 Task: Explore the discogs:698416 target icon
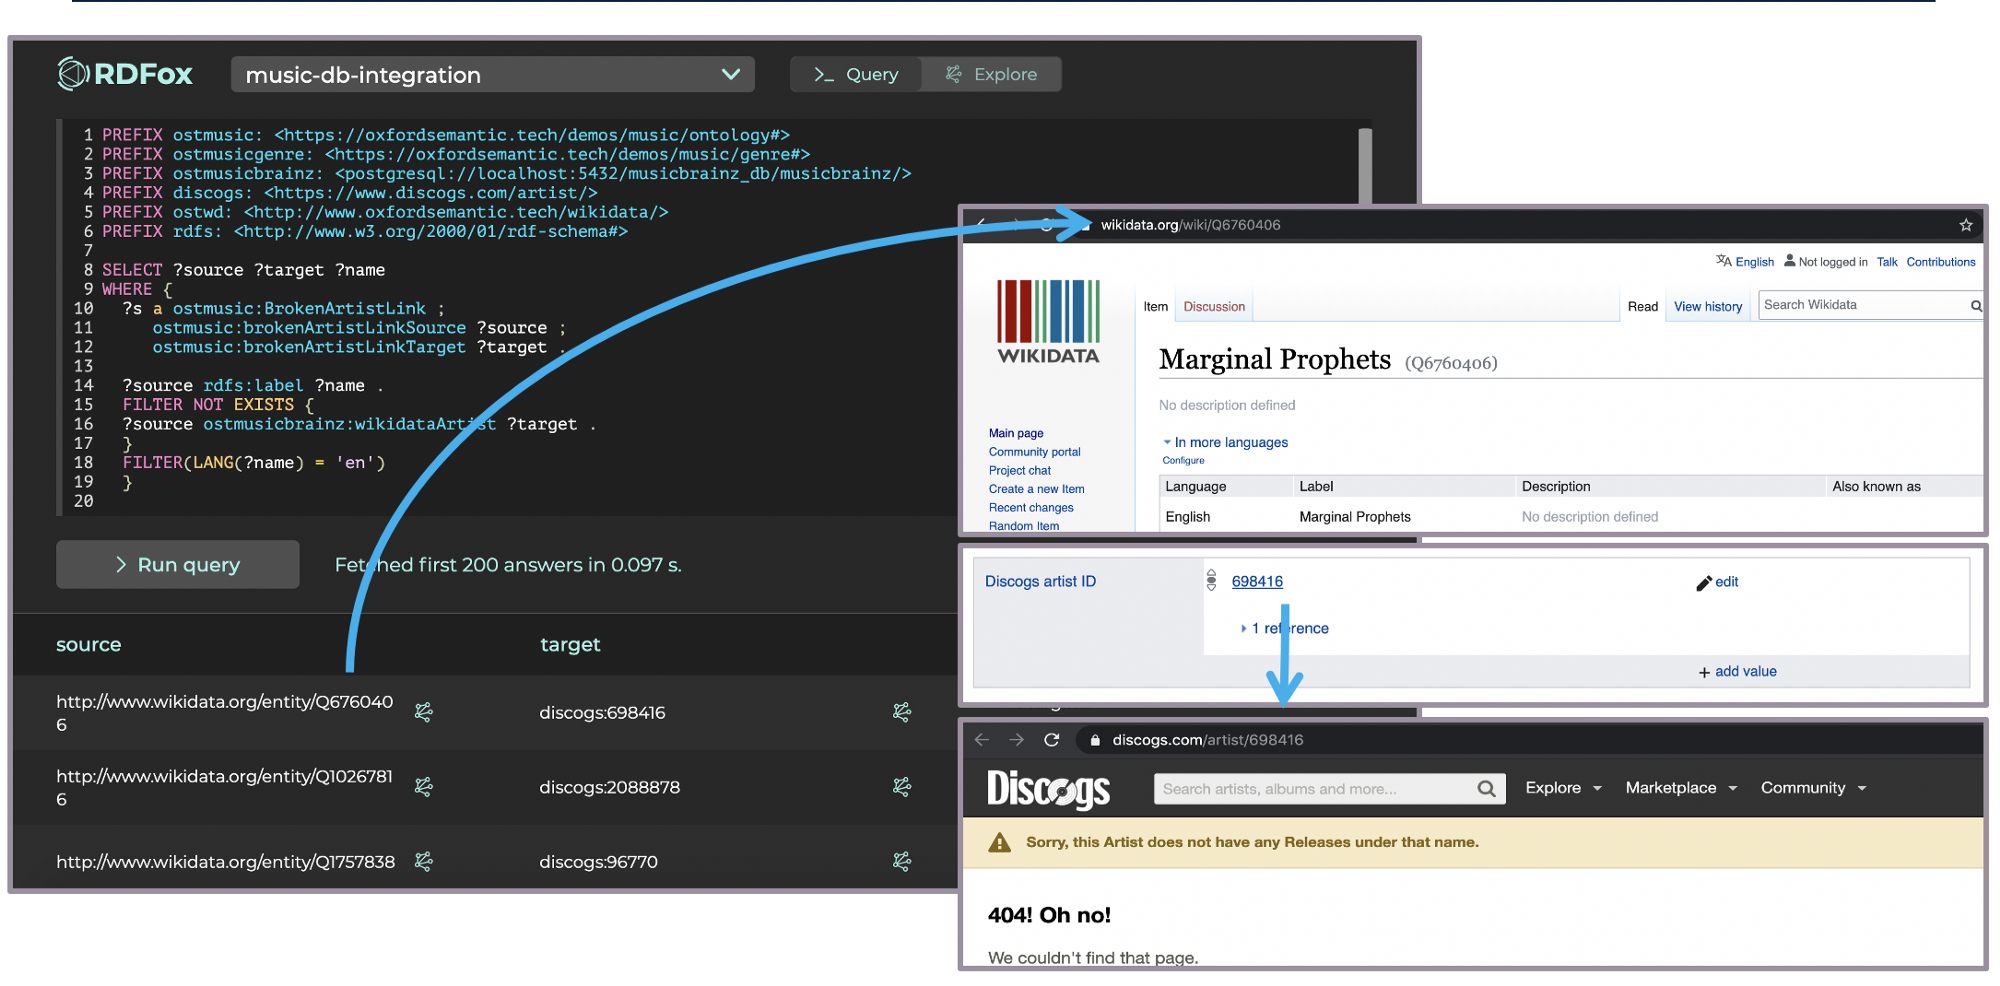tap(902, 712)
